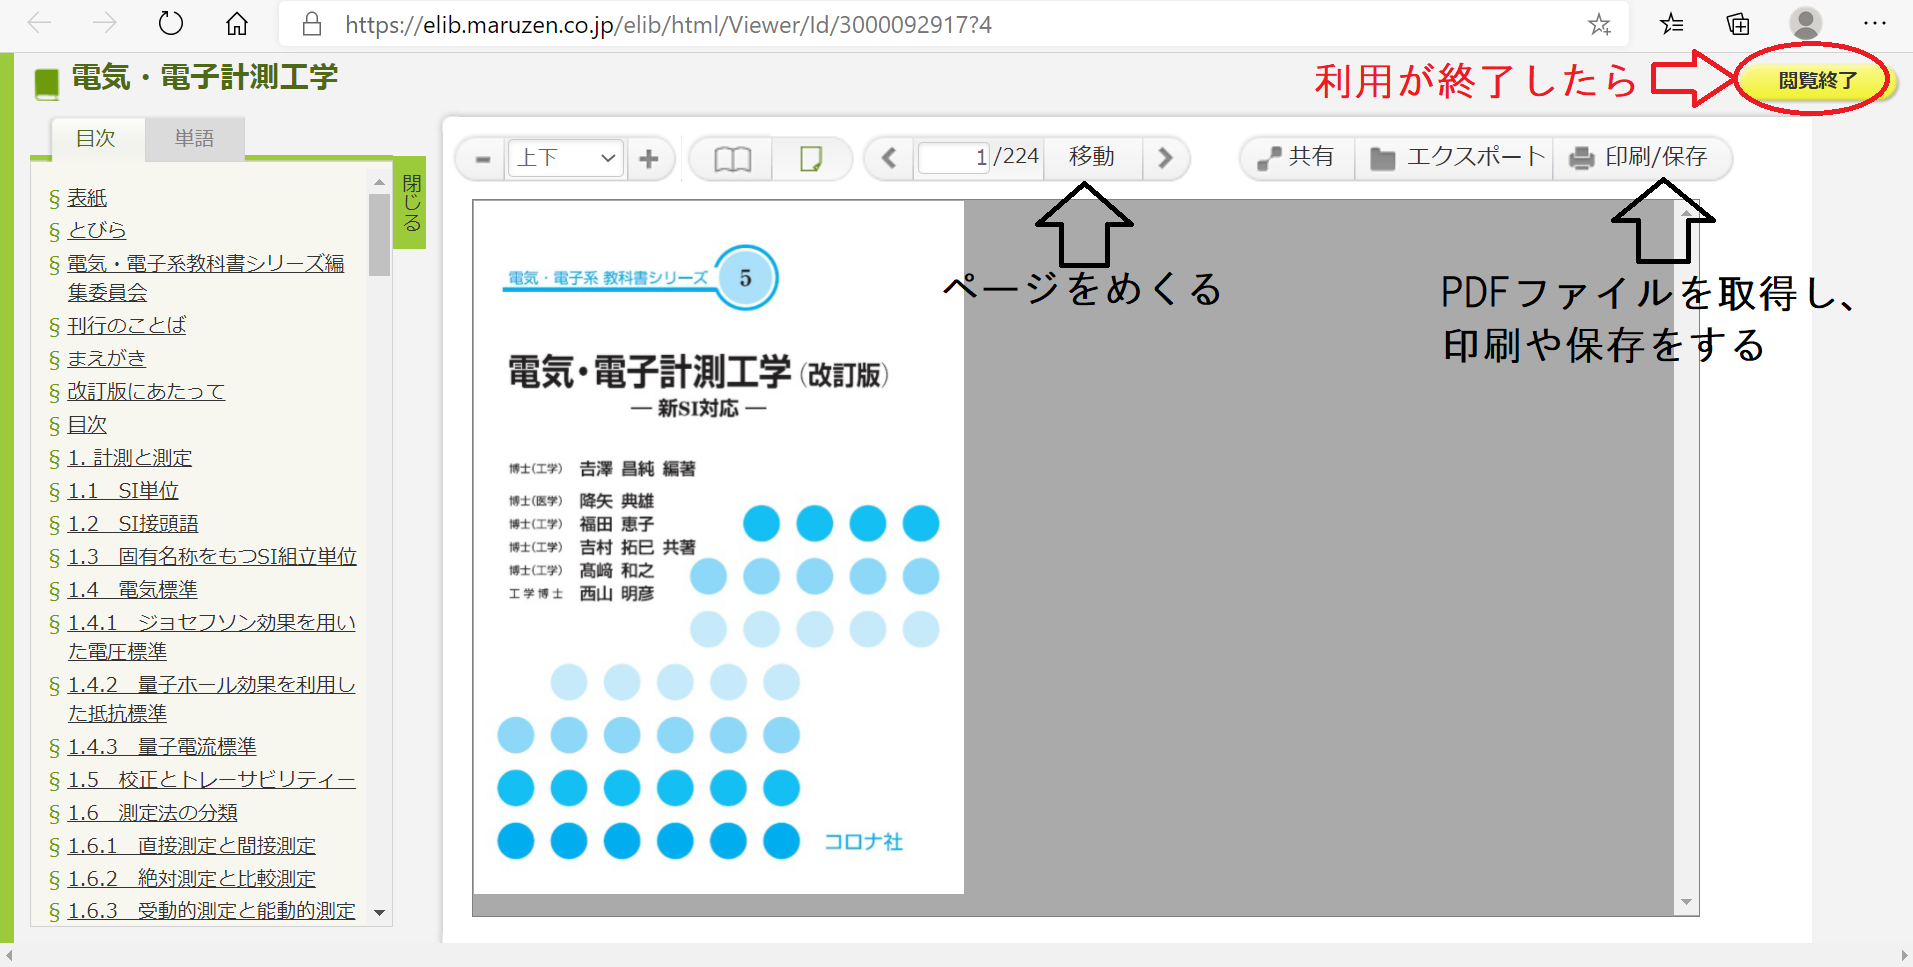1913x967 pixels.
Task: Open 刊行のことば entry
Action: pyautogui.click(x=126, y=325)
